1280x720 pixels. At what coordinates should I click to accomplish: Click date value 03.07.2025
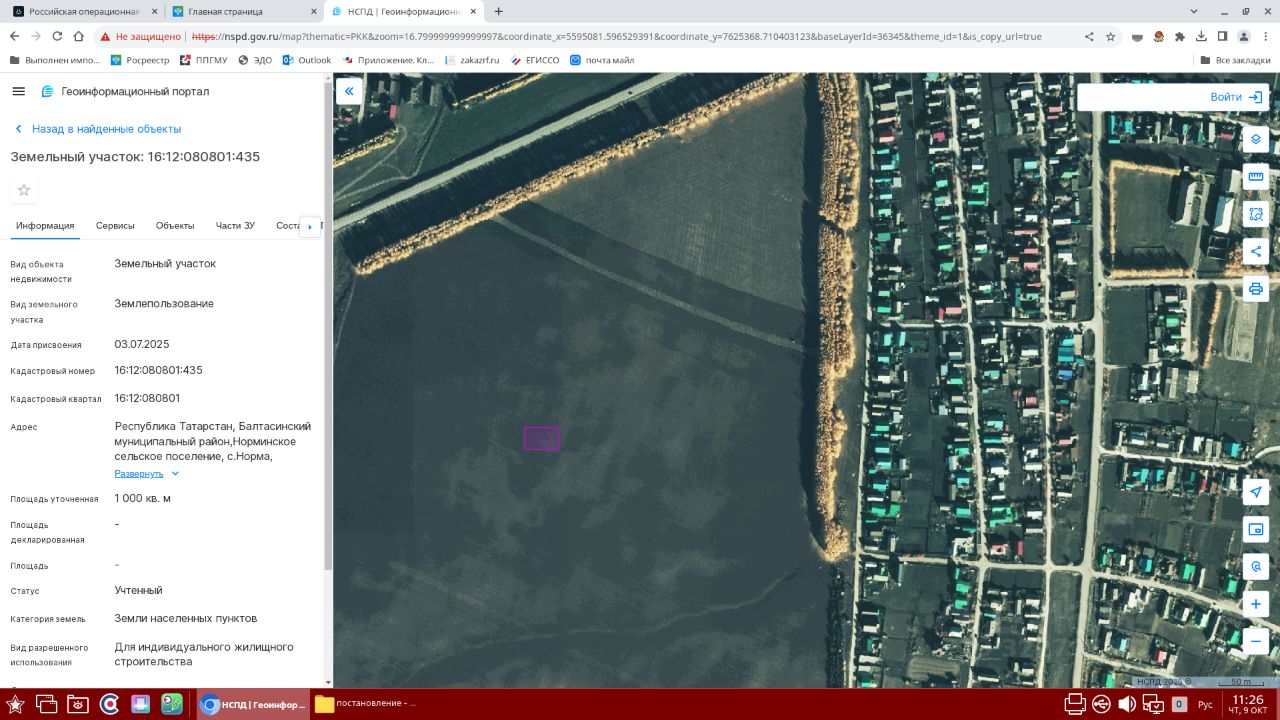click(x=142, y=344)
